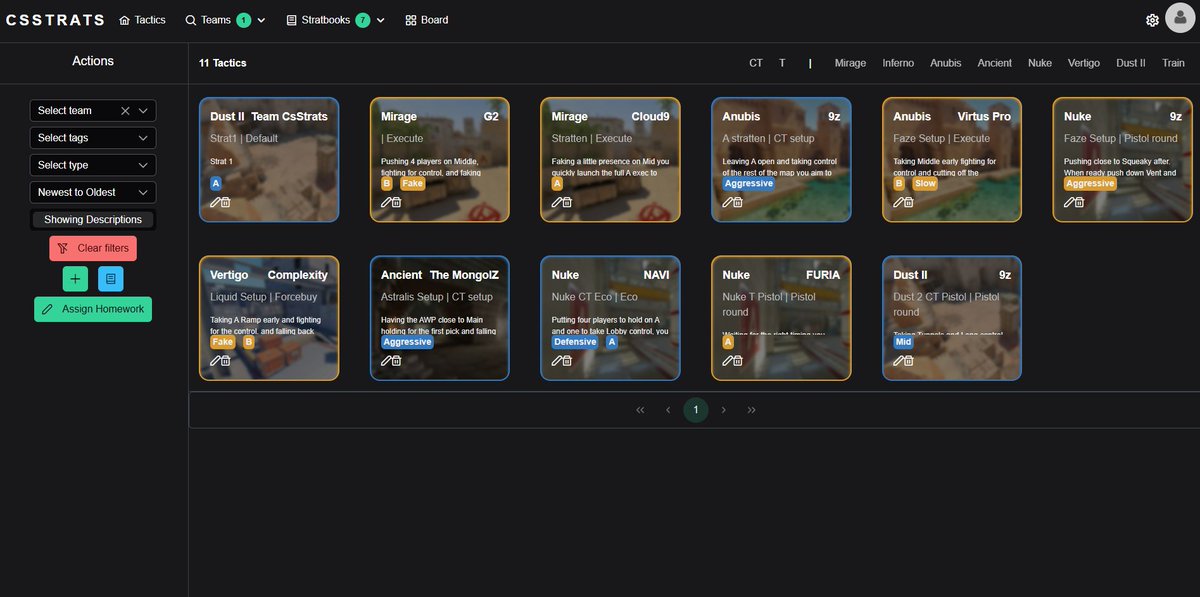Delete the Dust II Team CsStrats tactic
This screenshot has height=597, width=1200.
[x=226, y=202]
